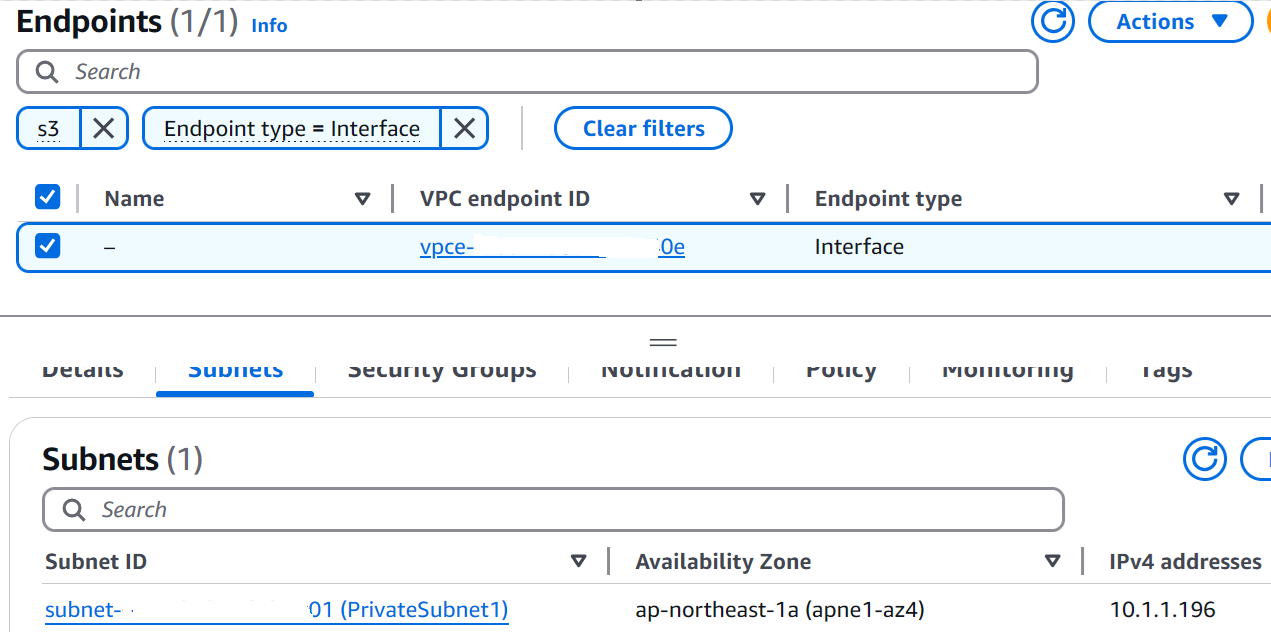Refresh the Endpoints list

[1052, 21]
